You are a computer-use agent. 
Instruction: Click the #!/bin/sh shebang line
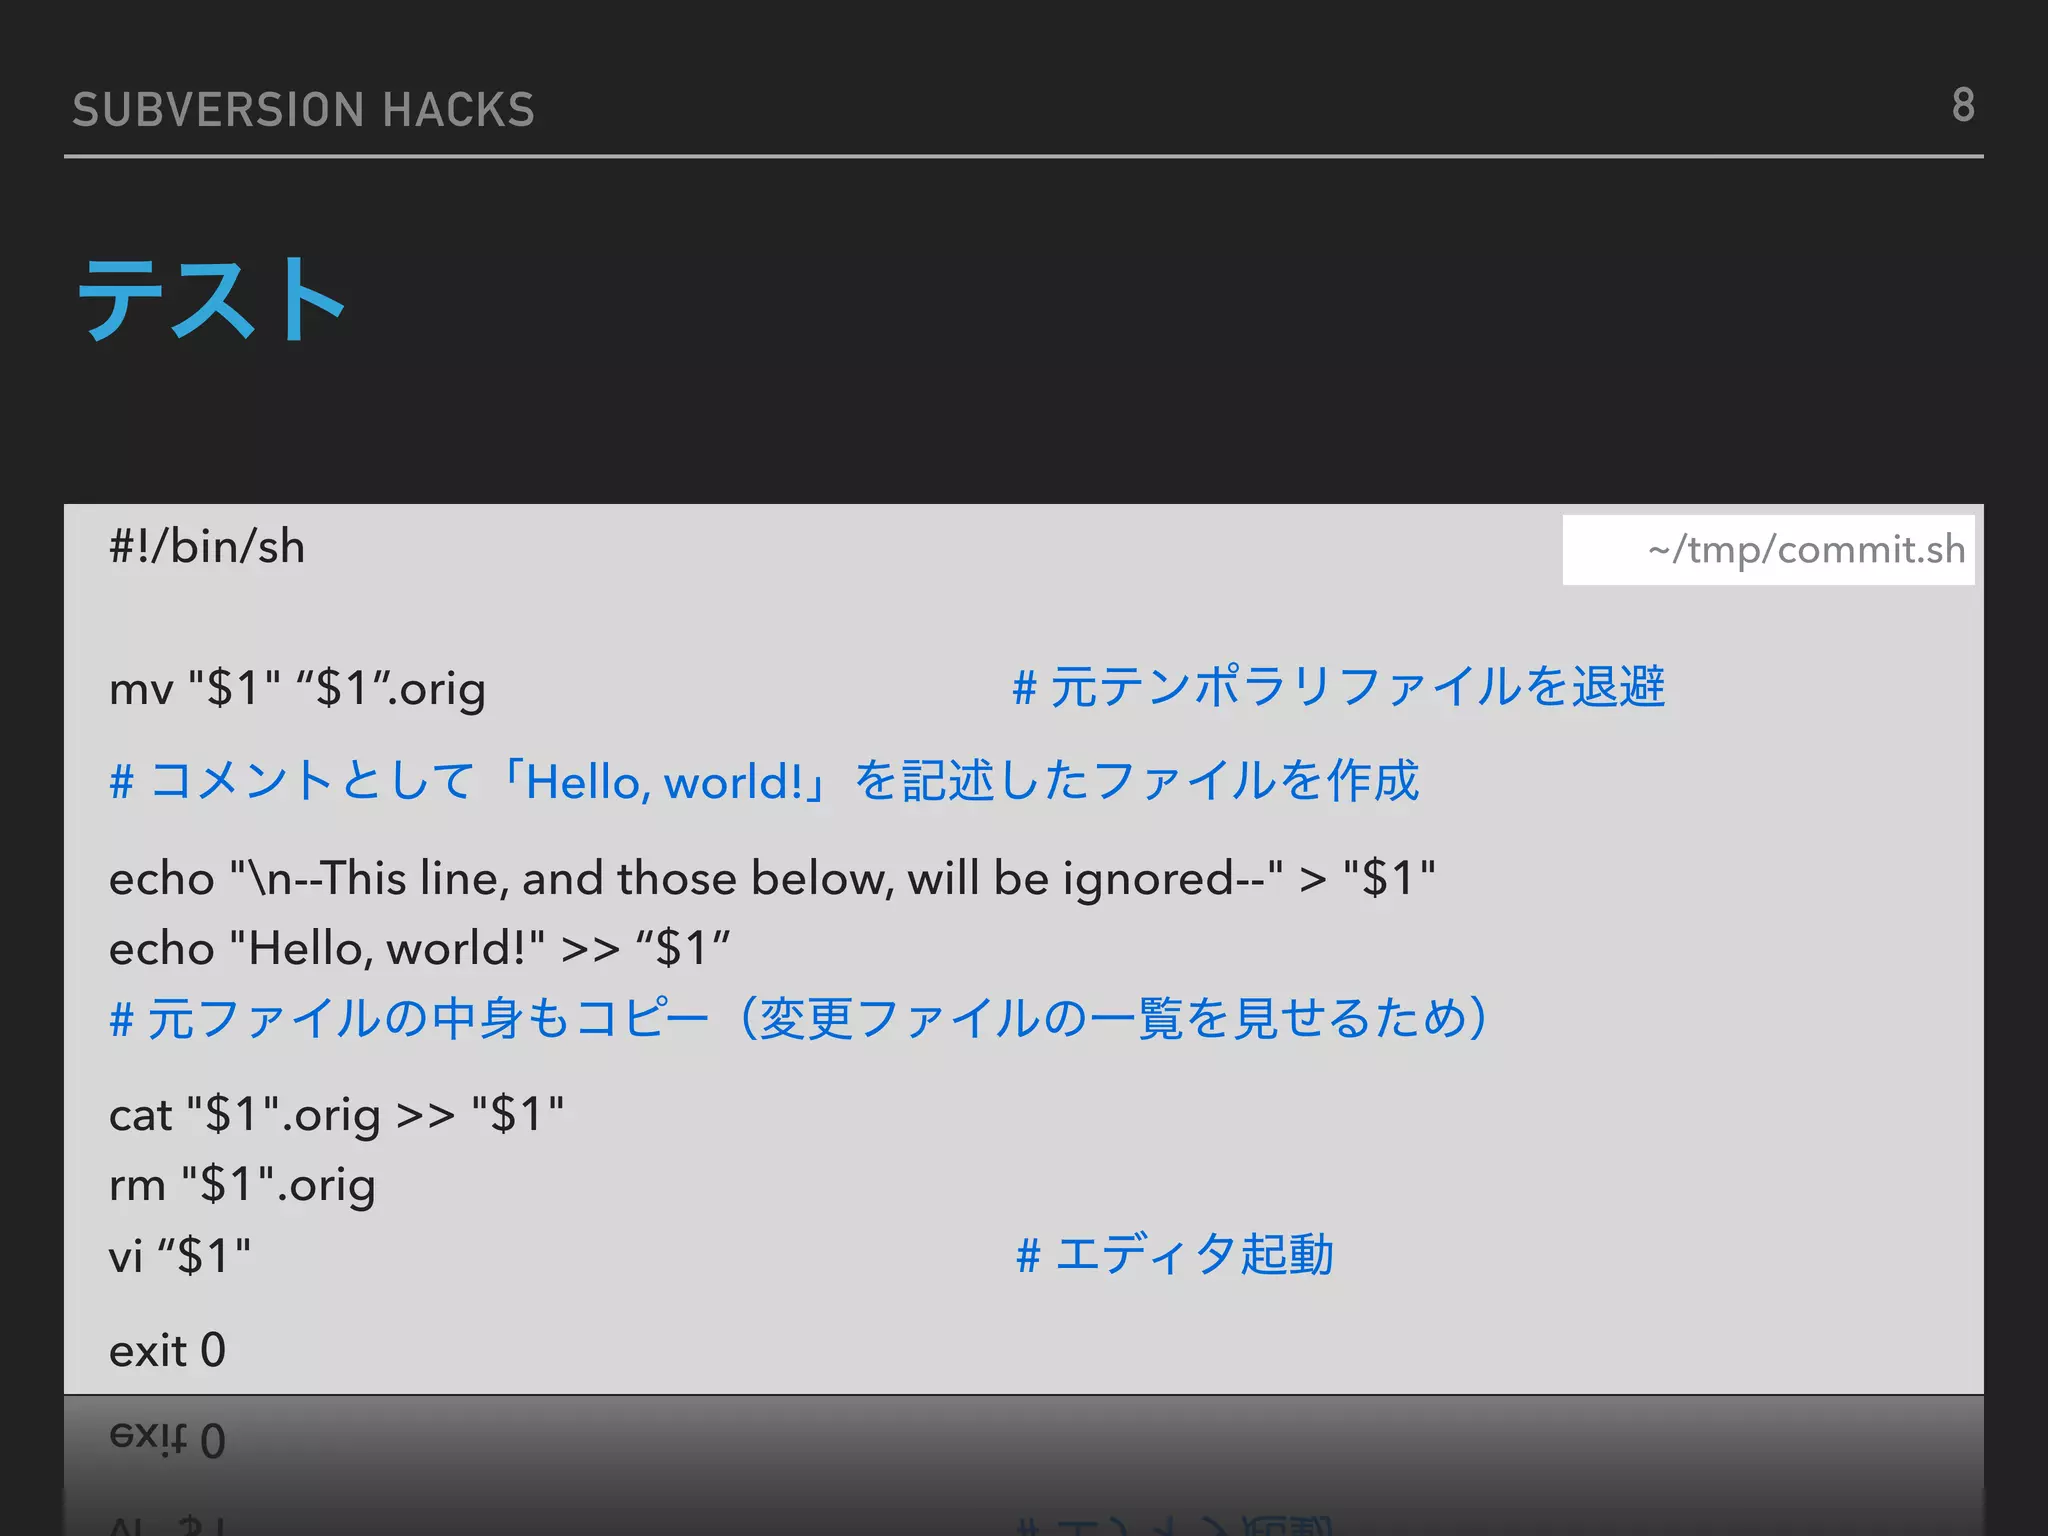click(207, 547)
